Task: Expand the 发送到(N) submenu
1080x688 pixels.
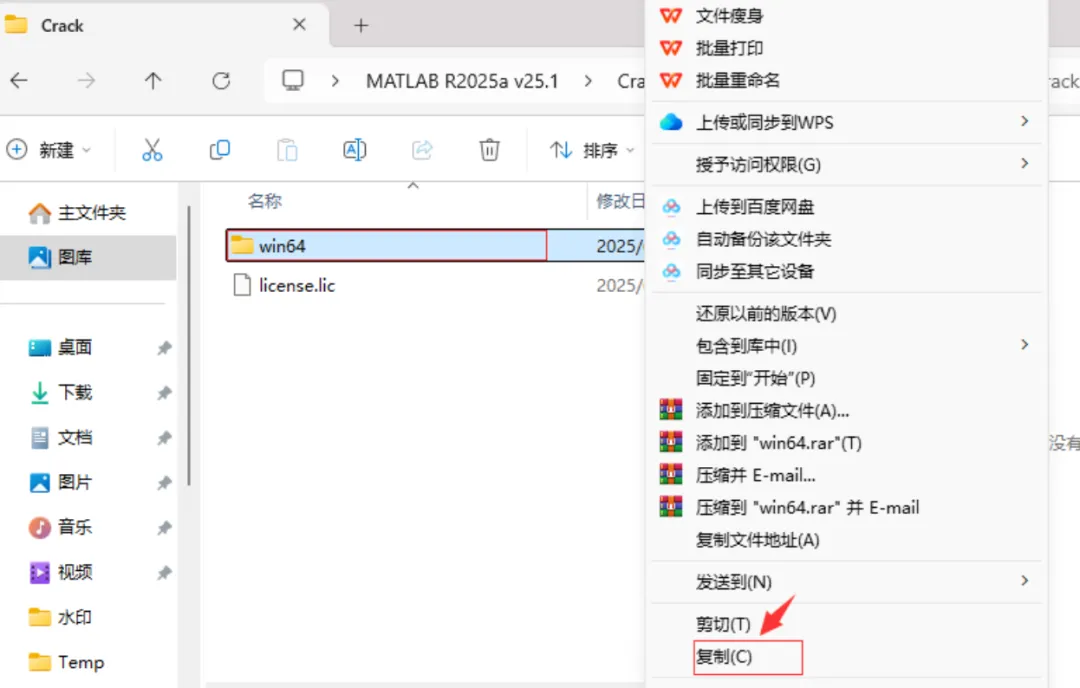Action: click(846, 582)
